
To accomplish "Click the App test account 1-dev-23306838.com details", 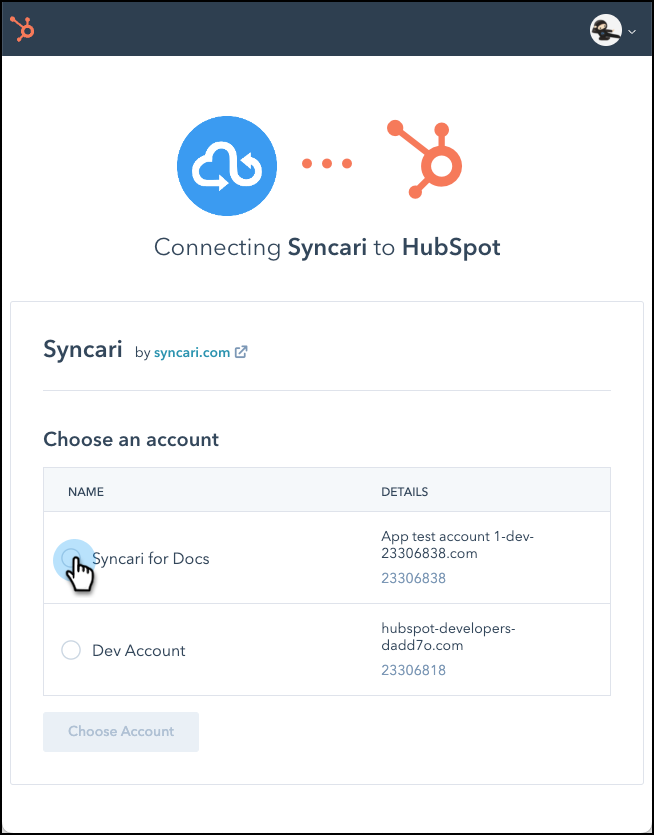I will (457, 545).
